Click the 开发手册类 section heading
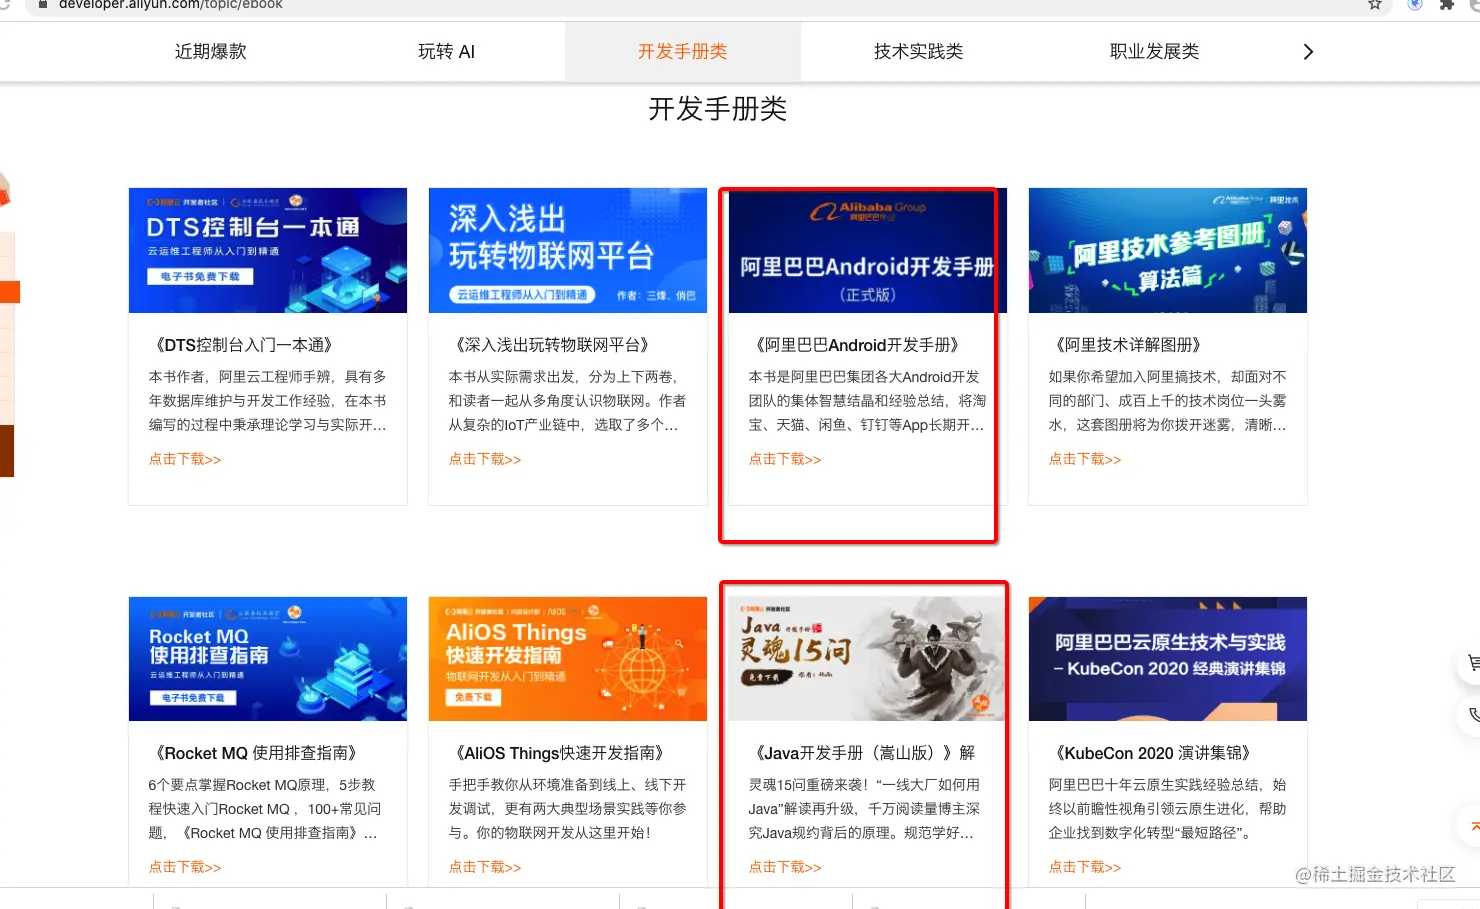This screenshot has width=1480, height=909. point(718,109)
